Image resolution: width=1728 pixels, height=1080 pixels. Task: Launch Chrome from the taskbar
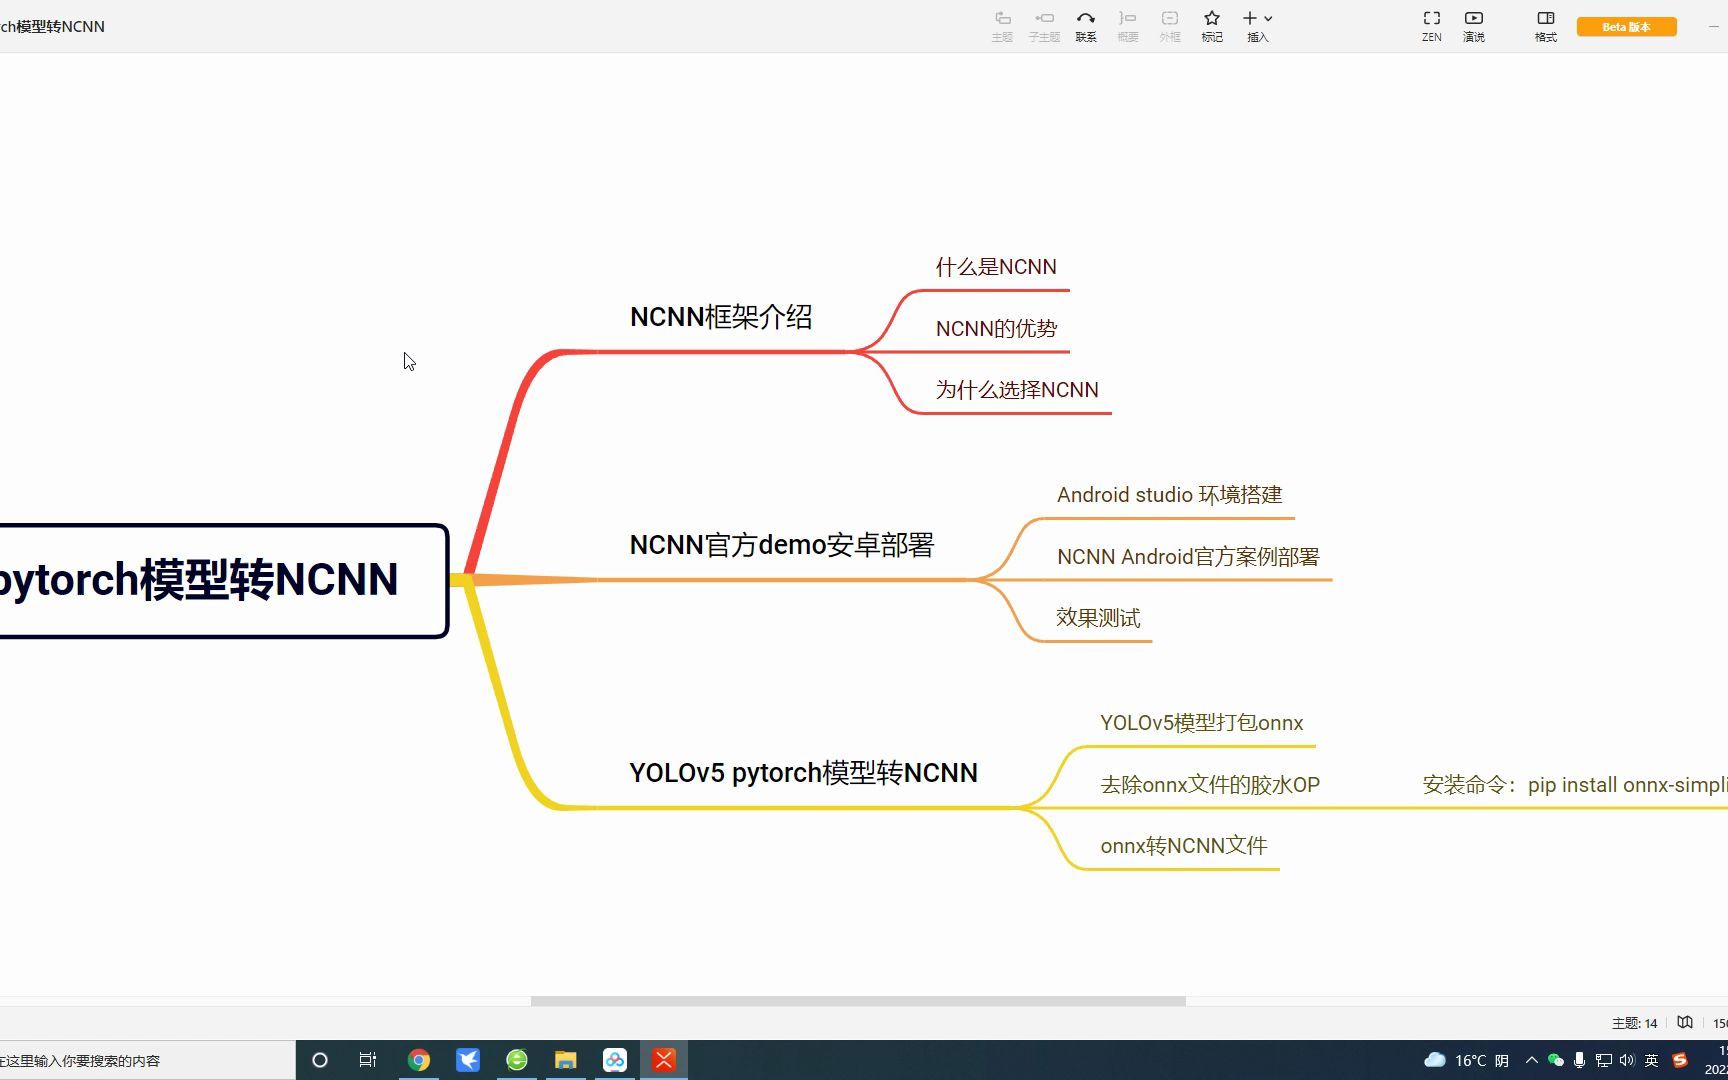click(418, 1059)
